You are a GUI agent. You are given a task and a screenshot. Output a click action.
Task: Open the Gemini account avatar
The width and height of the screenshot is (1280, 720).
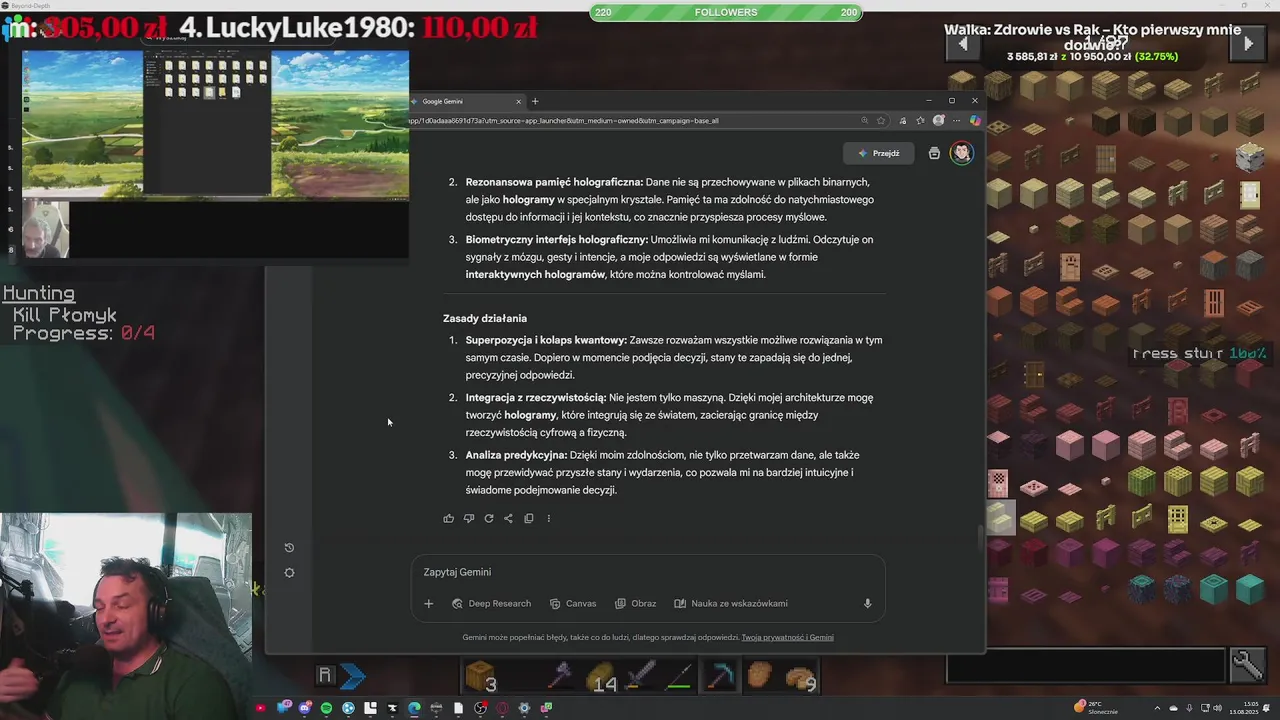point(961,153)
